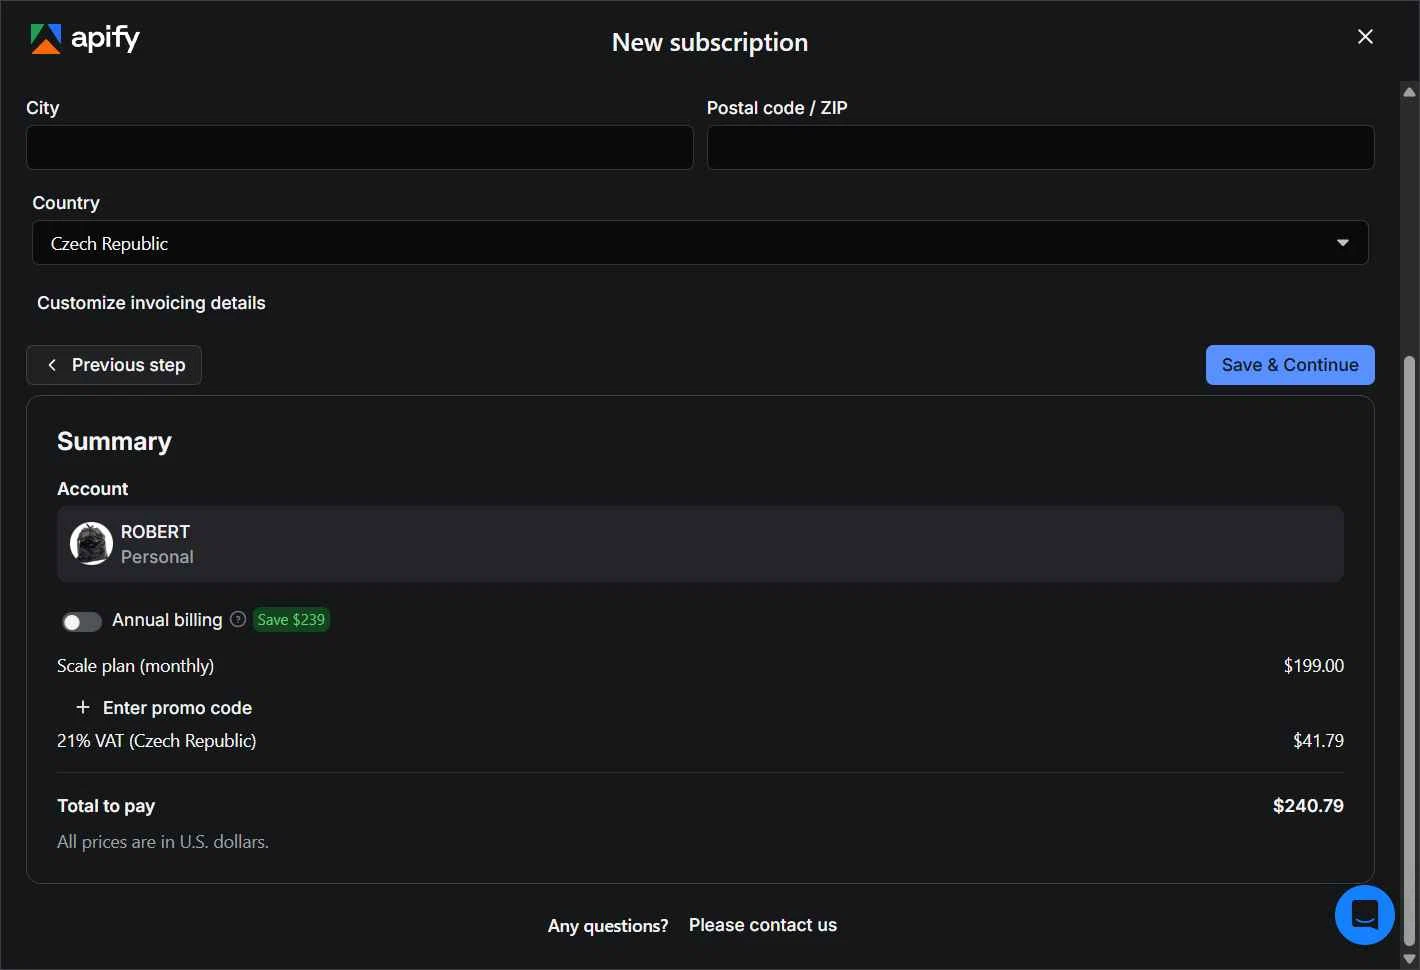Click the Personal account label
The image size is (1420, 970).
click(x=157, y=557)
